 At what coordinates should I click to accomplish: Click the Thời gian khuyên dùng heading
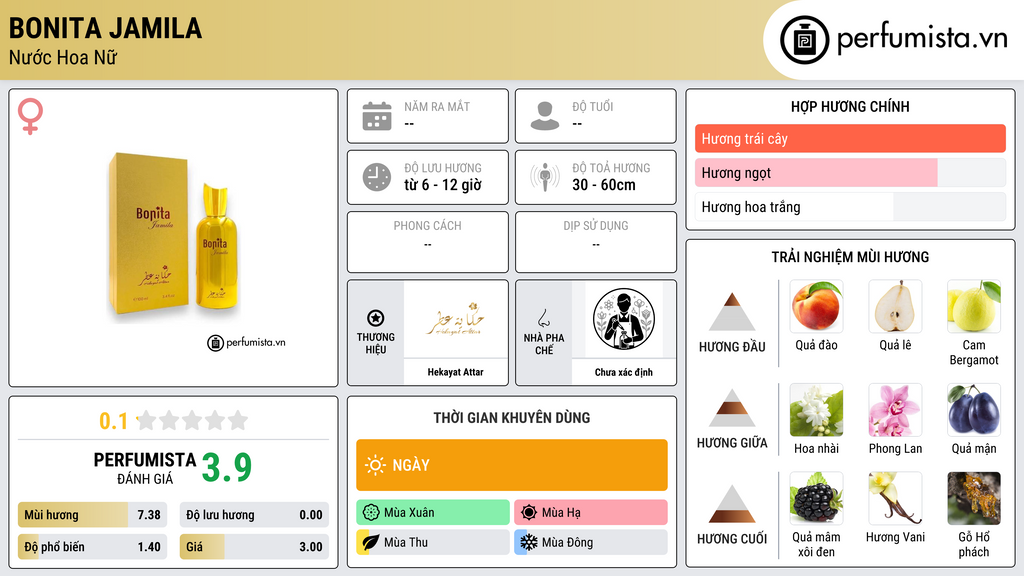coord(511,417)
